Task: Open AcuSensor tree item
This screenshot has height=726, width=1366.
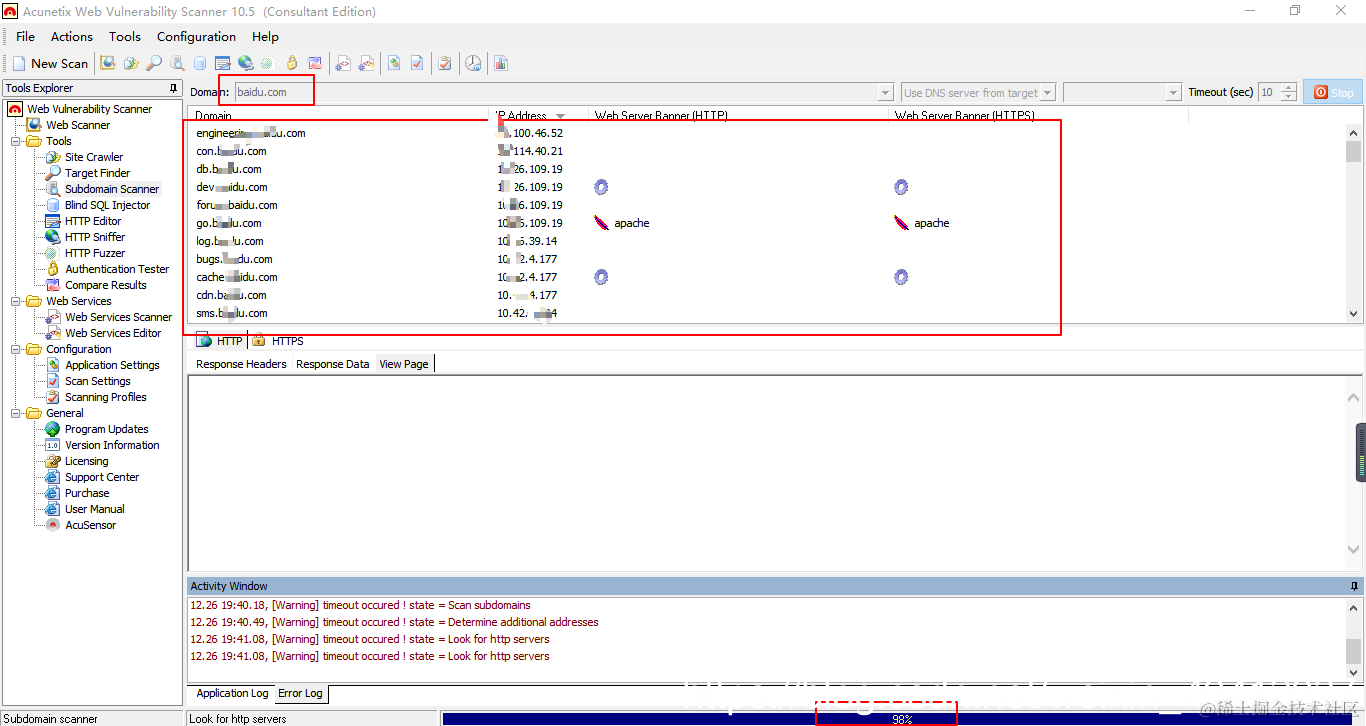Action: coord(90,525)
